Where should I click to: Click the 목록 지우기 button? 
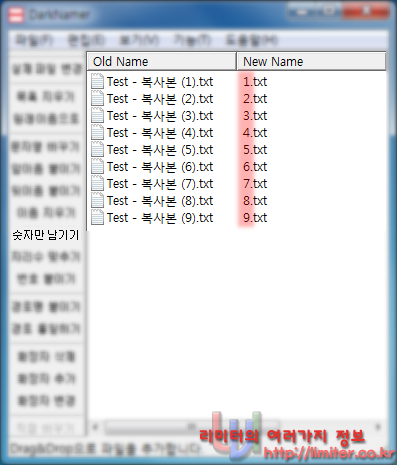click(46, 97)
